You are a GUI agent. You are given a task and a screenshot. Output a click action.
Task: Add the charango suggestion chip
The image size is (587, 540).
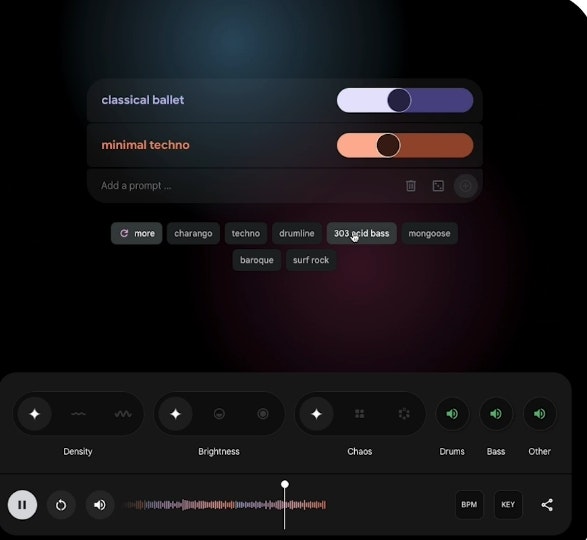click(193, 233)
